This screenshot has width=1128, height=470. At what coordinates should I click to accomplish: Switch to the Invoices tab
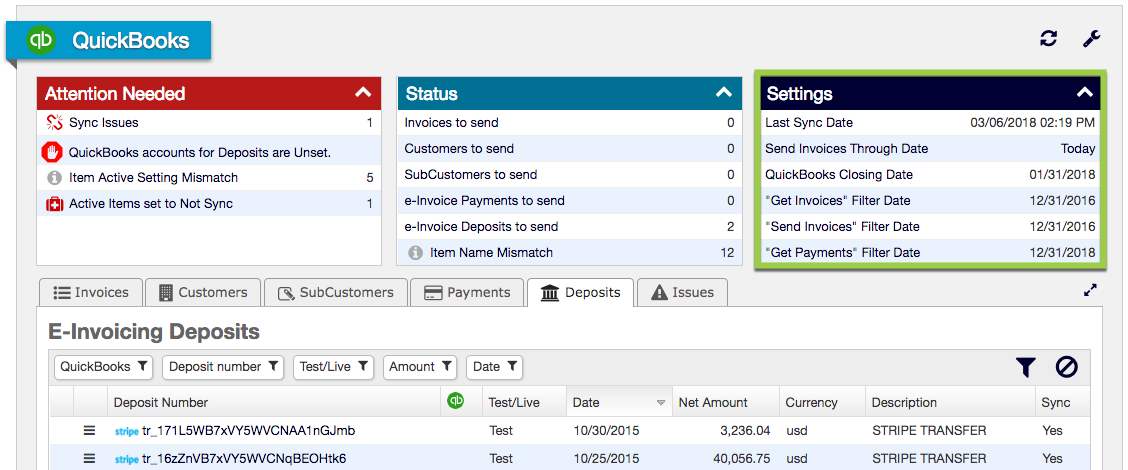(91, 292)
